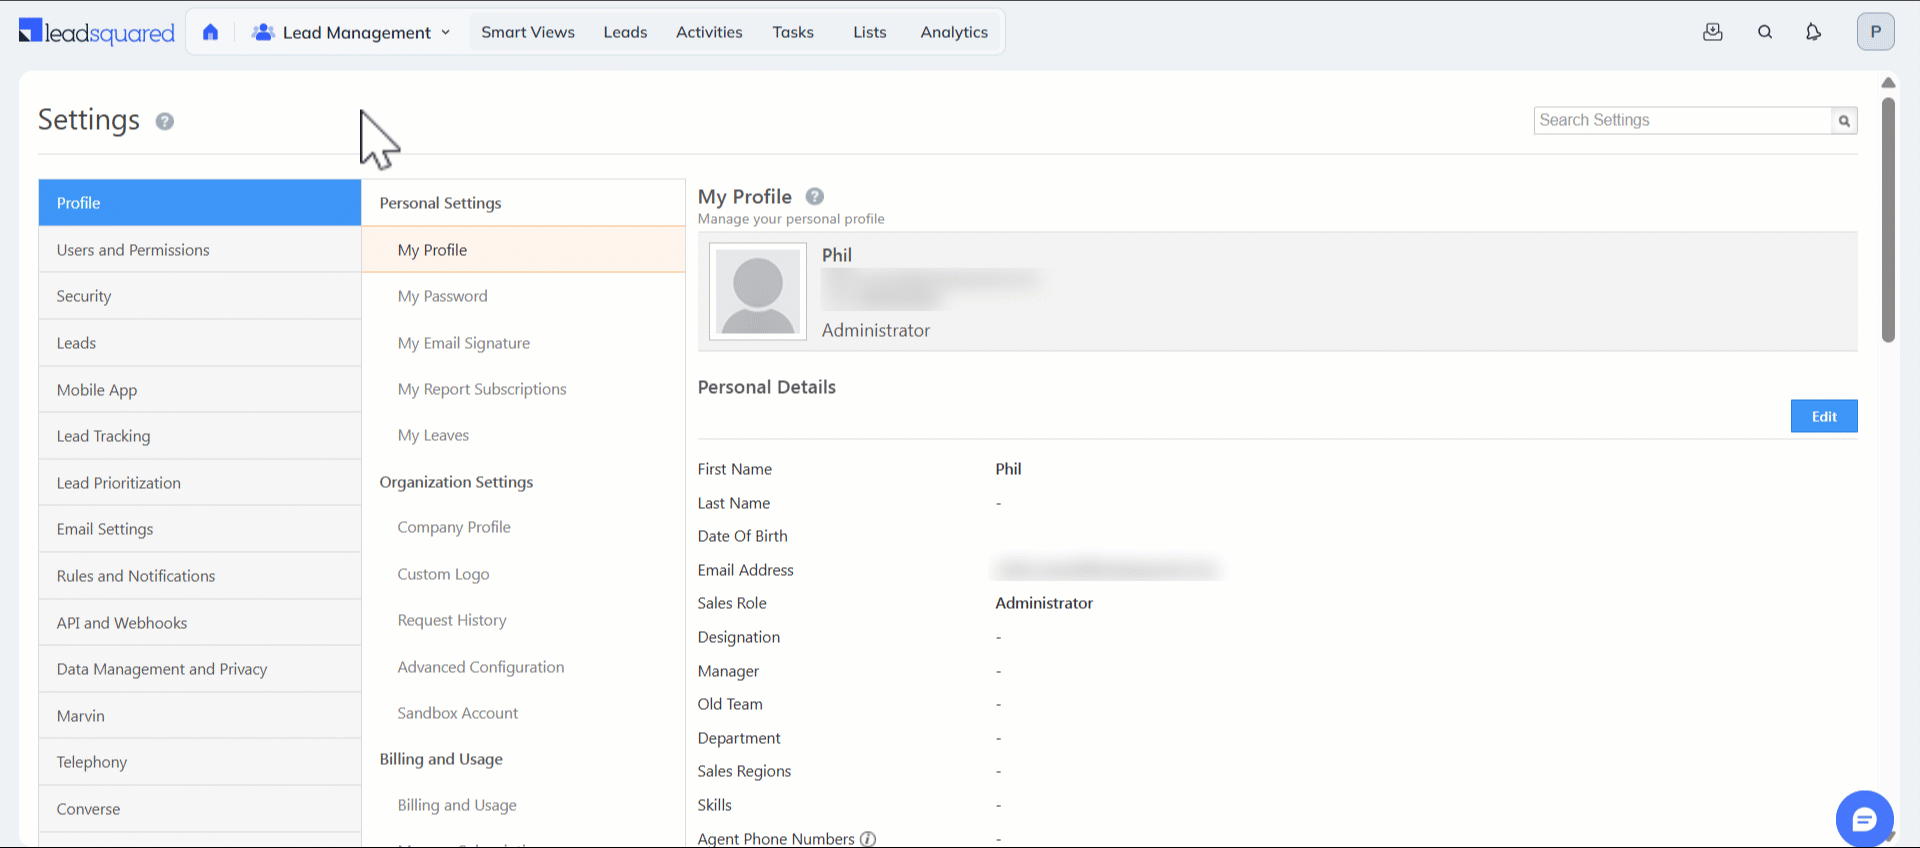Open the user avatar P menu
Image resolution: width=1920 pixels, height=848 pixels.
[x=1875, y=32]
